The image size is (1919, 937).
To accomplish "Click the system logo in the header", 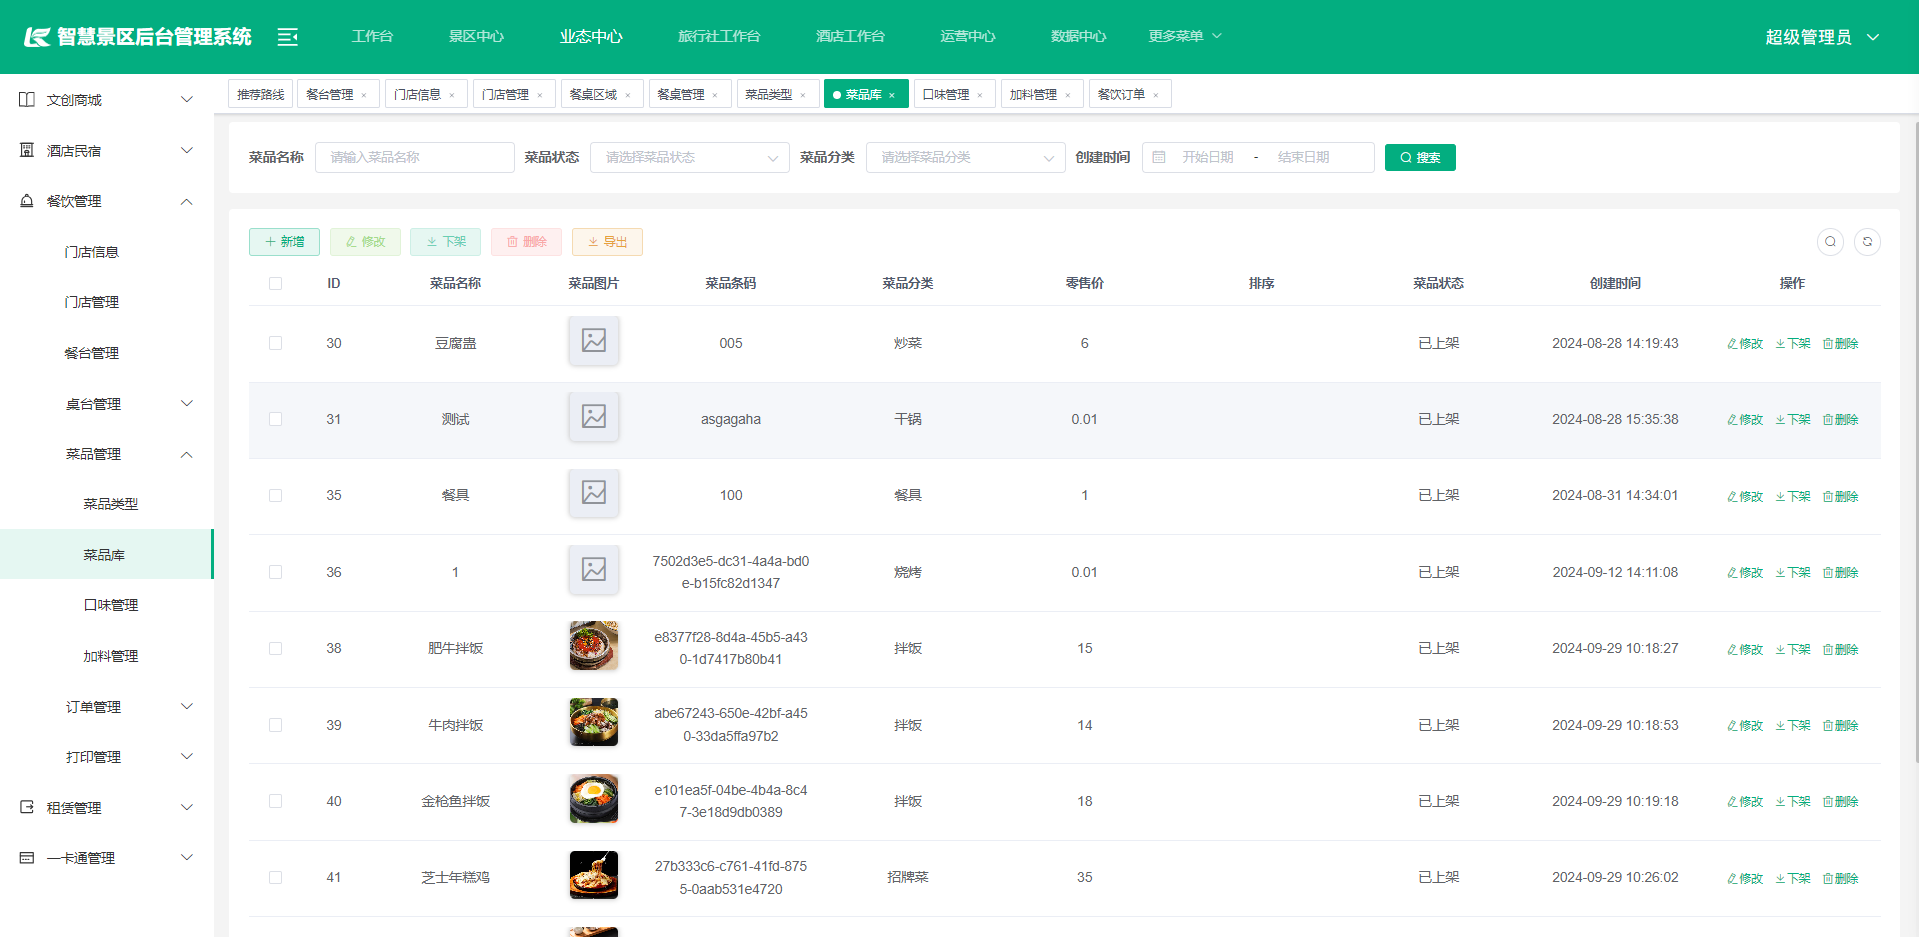I will [x=37, y=37].
